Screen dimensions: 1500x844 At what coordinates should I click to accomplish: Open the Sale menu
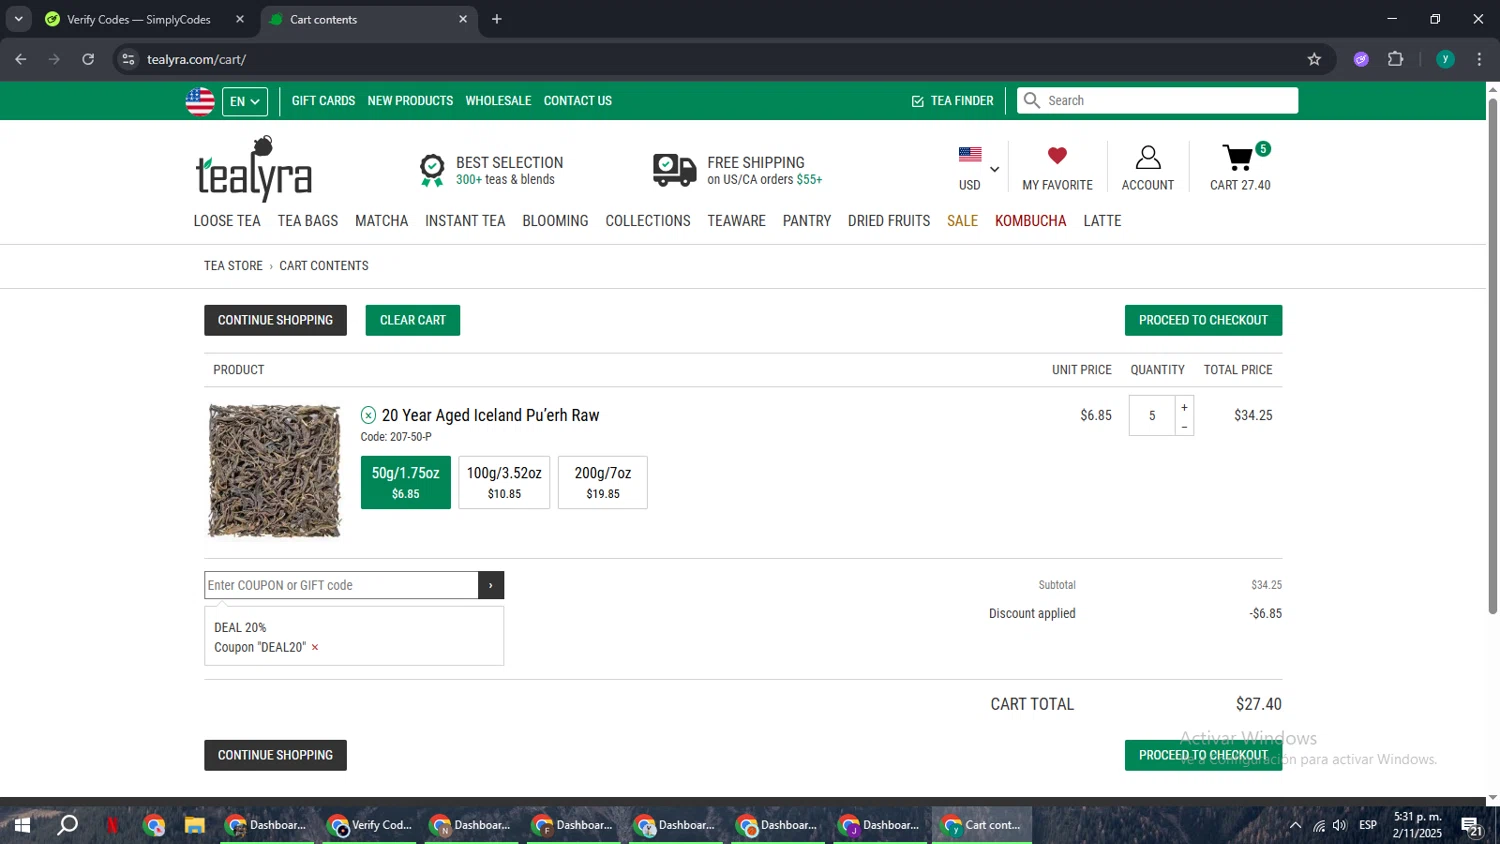[x=962, y=221]
